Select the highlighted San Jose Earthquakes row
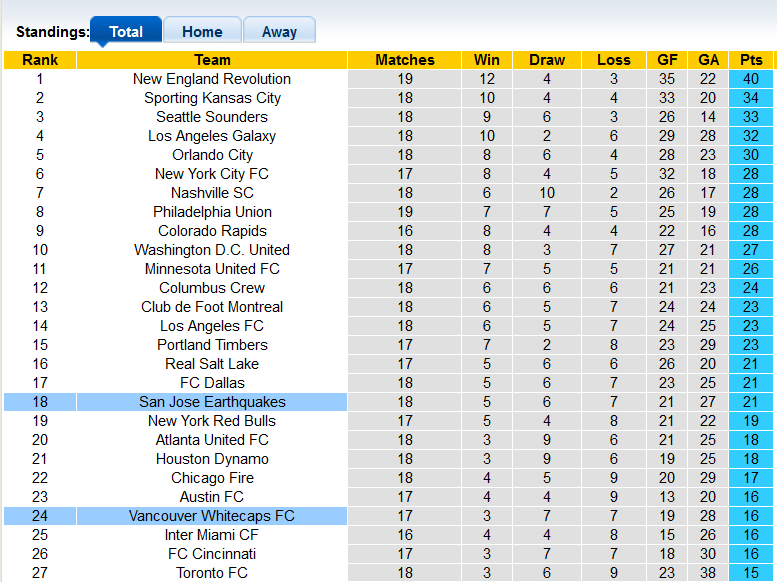This screenshot has height=582, width=777. [x=212, y=402]
